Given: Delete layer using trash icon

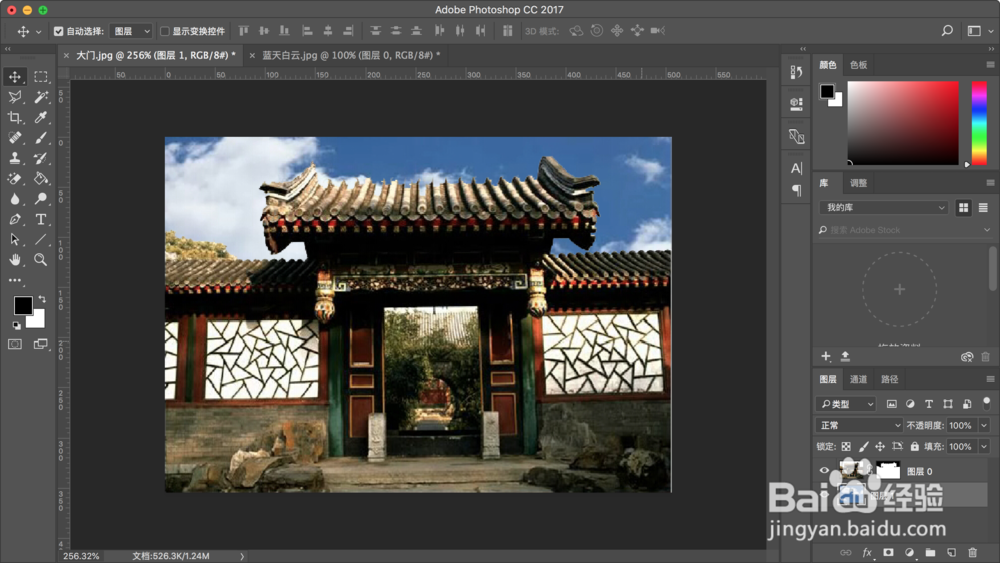Looking at the screenshot, I should 972,552.
